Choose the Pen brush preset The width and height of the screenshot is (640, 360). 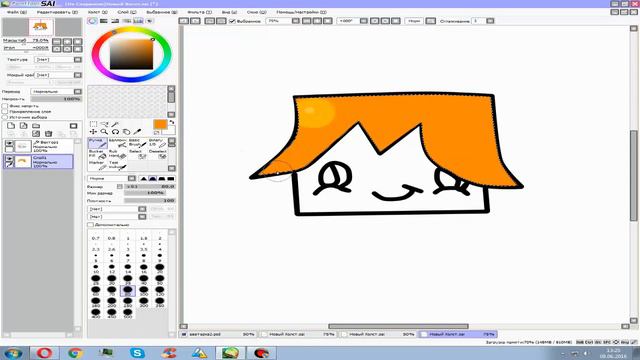(x=98, y=143)
